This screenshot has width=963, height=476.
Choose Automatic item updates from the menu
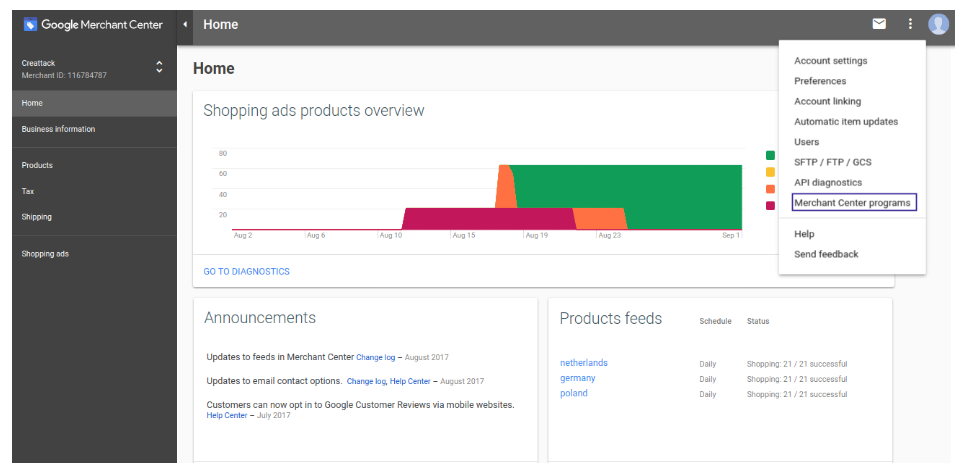(846, 122)
